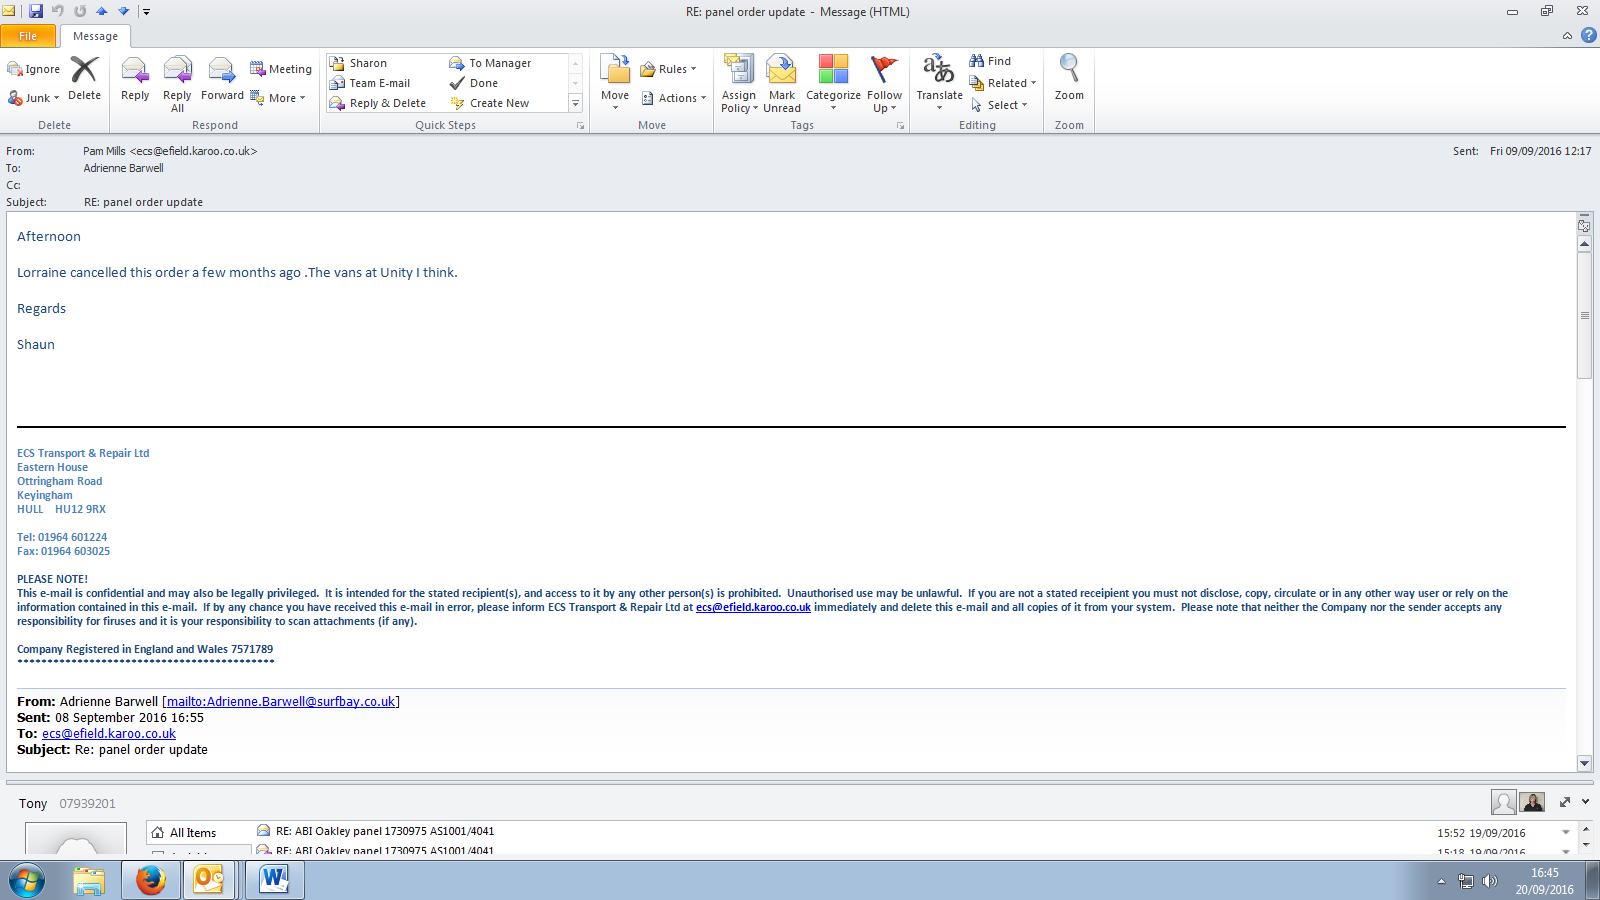
Task: Go to the previous item using blue up arrow
Action: [101, 11]
